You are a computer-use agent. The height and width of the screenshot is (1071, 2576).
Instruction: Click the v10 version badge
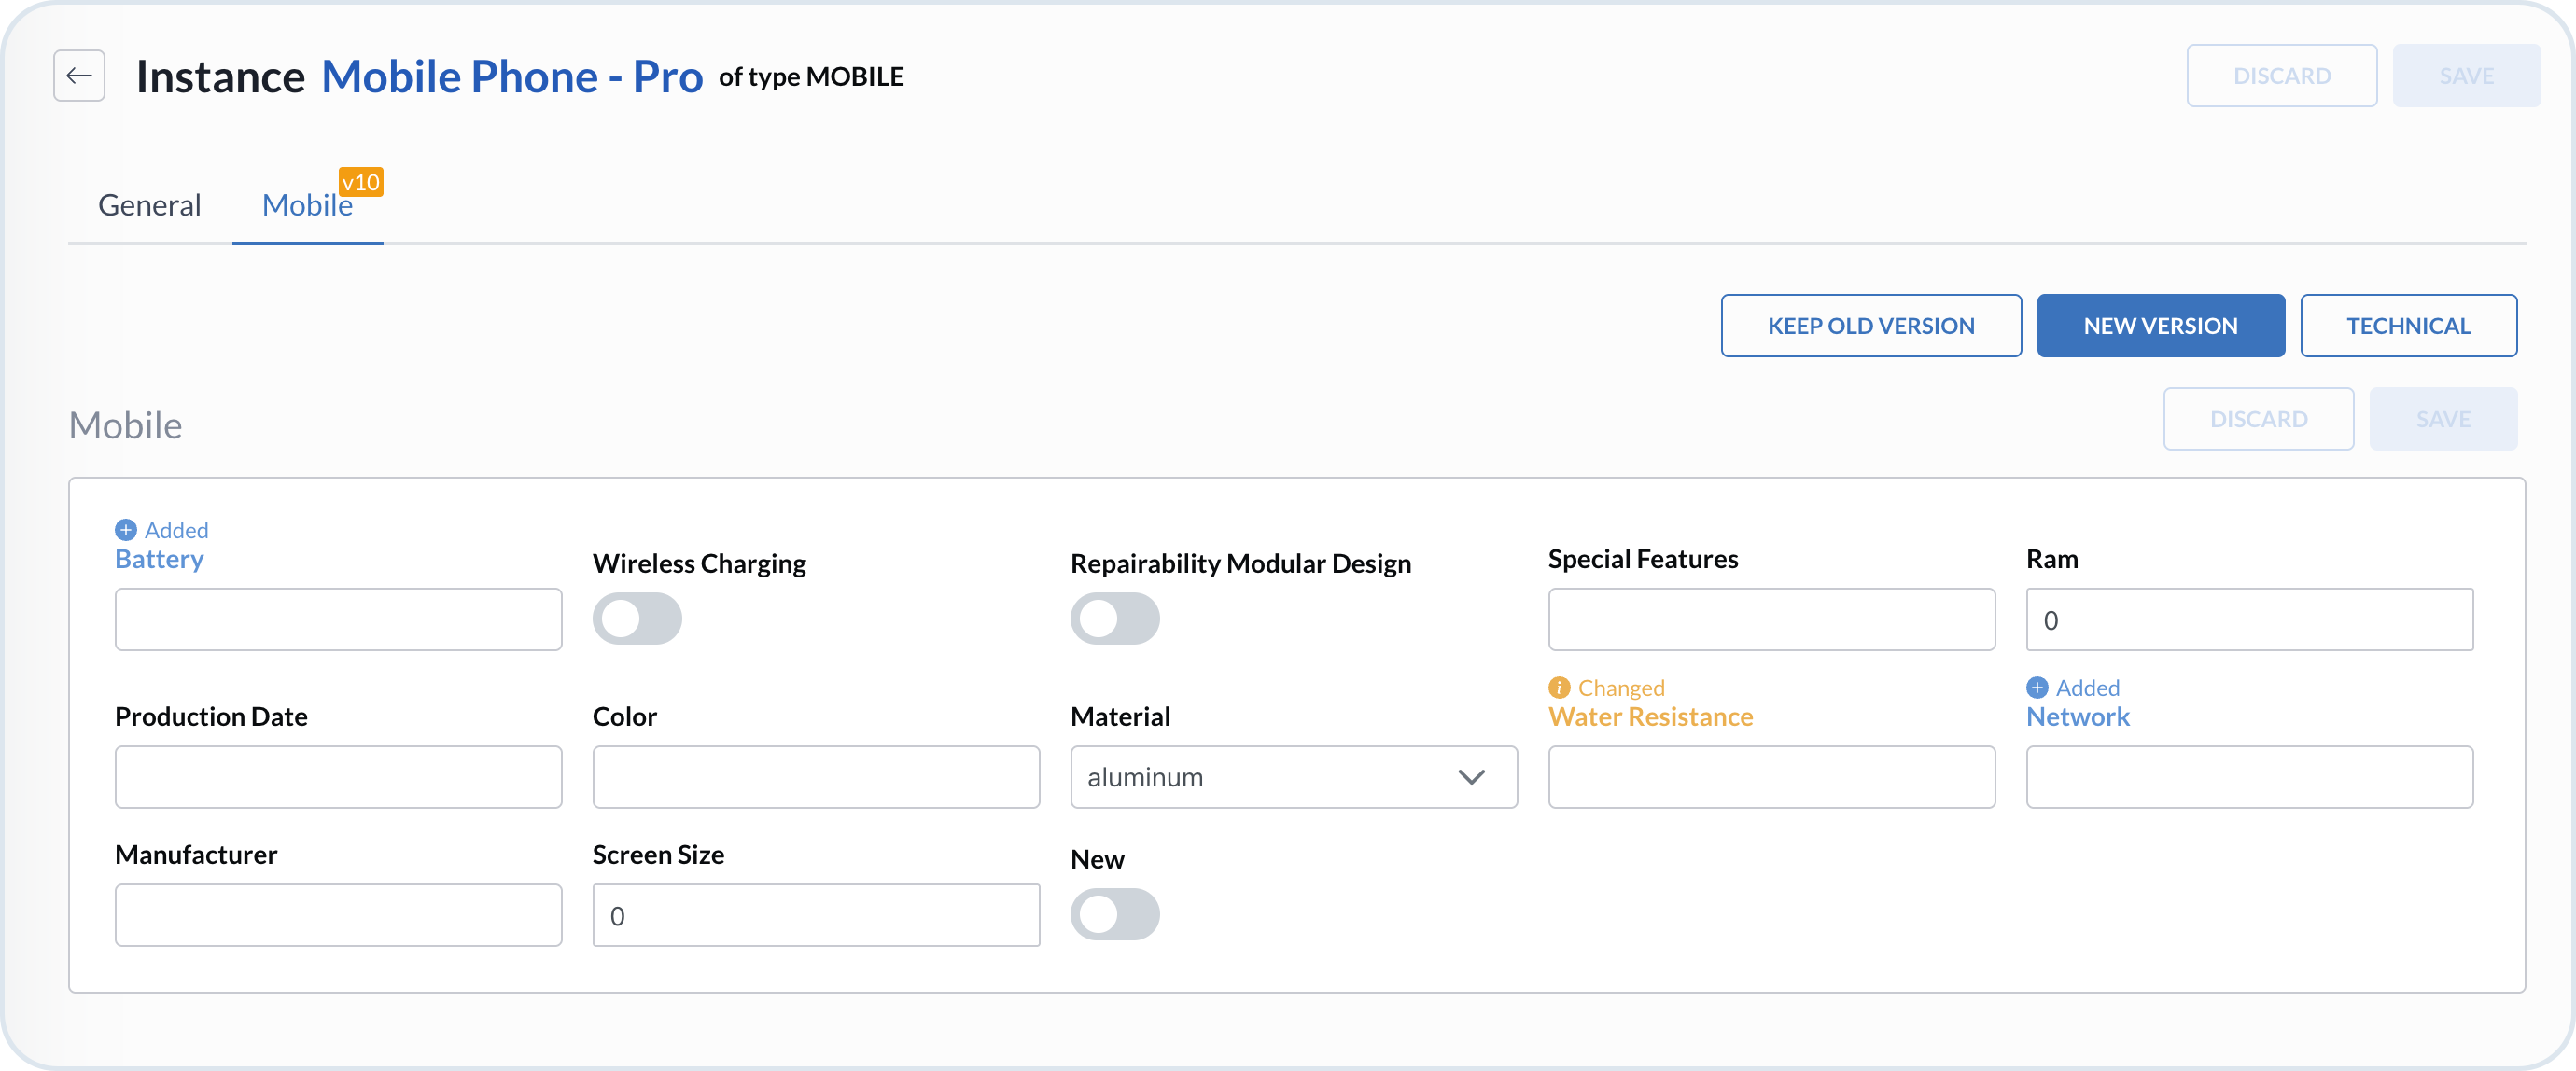[360, 182]
